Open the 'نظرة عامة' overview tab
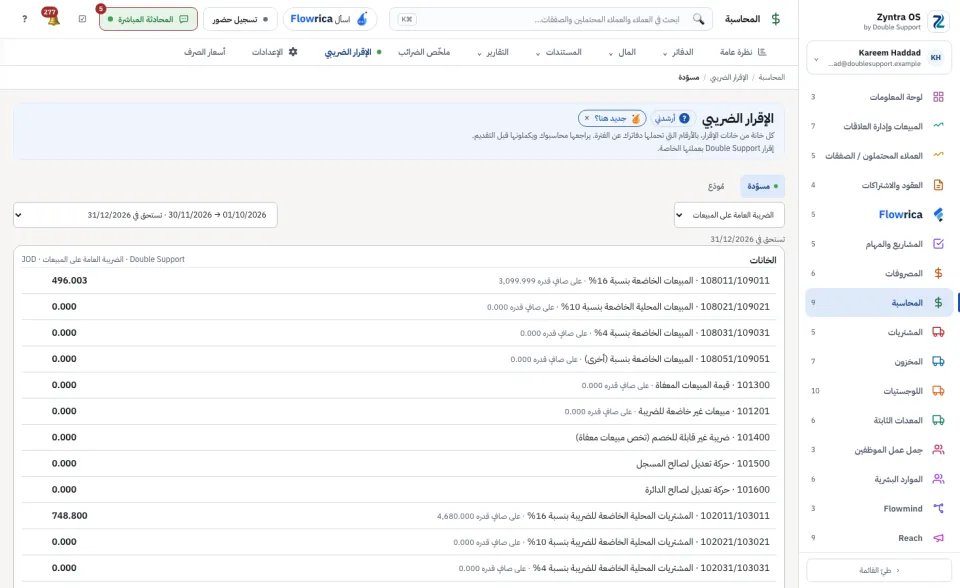 pos(743,52)
